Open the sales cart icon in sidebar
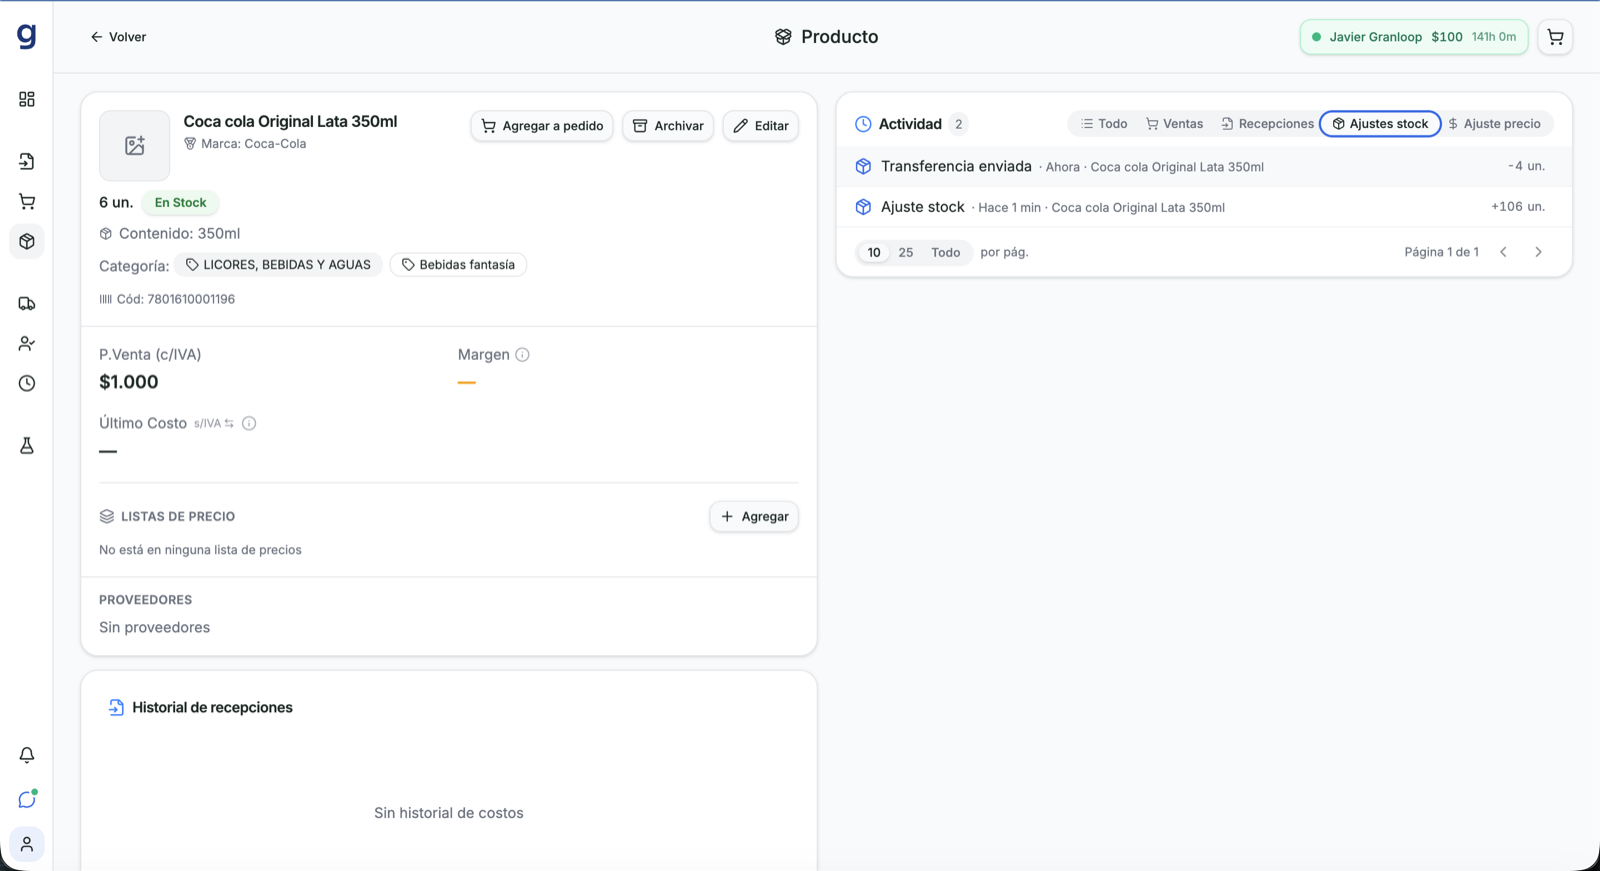Screen dimensions: 1600x871 click(27, 201)
